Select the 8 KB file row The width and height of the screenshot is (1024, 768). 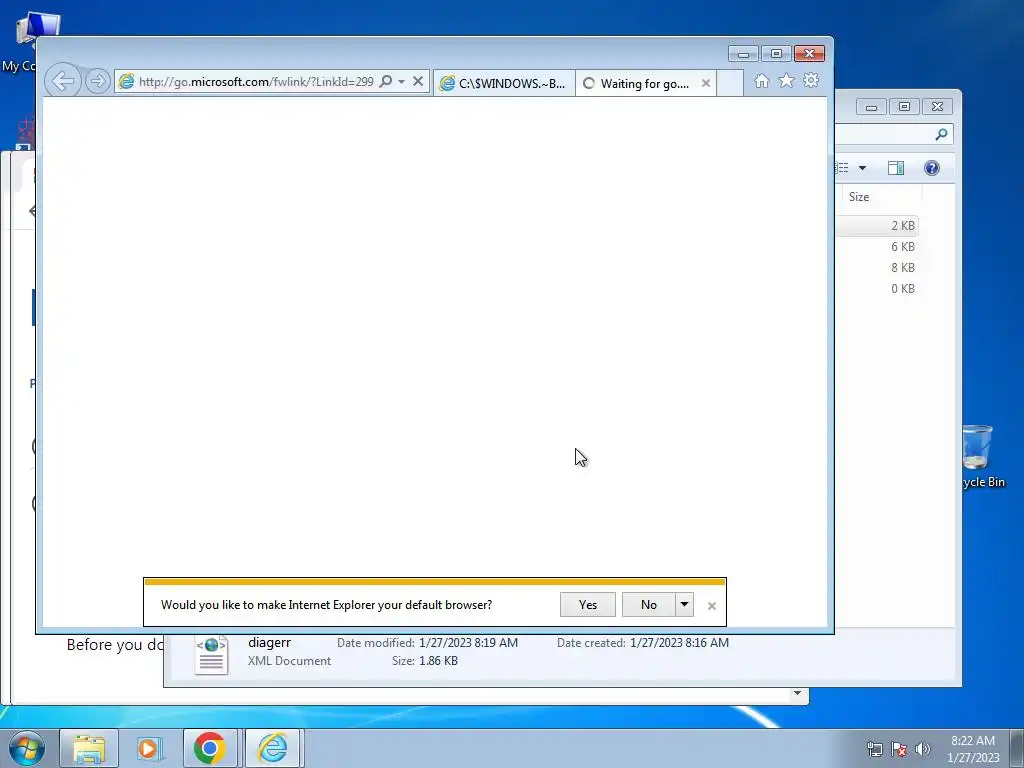[877, 268]
